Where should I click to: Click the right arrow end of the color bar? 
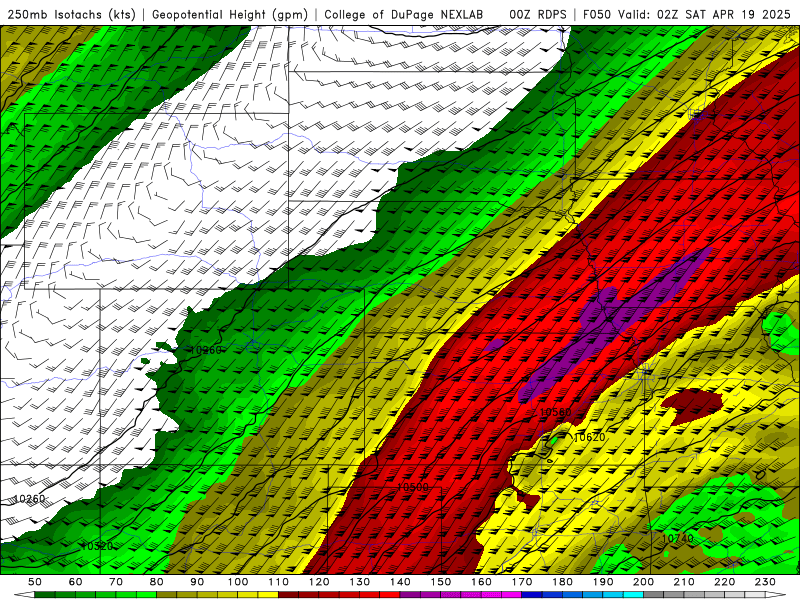point(776,595)
